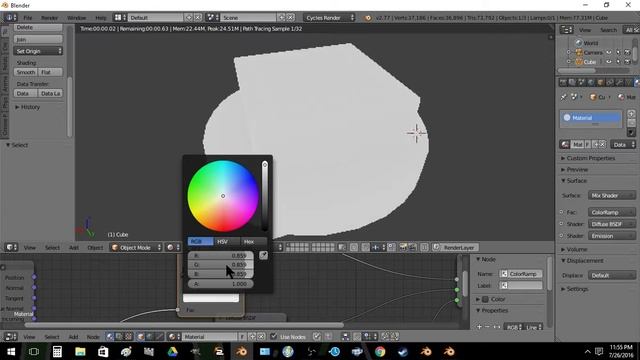This screenshot has width=640, height=360.
Task: Toggle Camera renderability in outliner
Action: pos(627,52)
